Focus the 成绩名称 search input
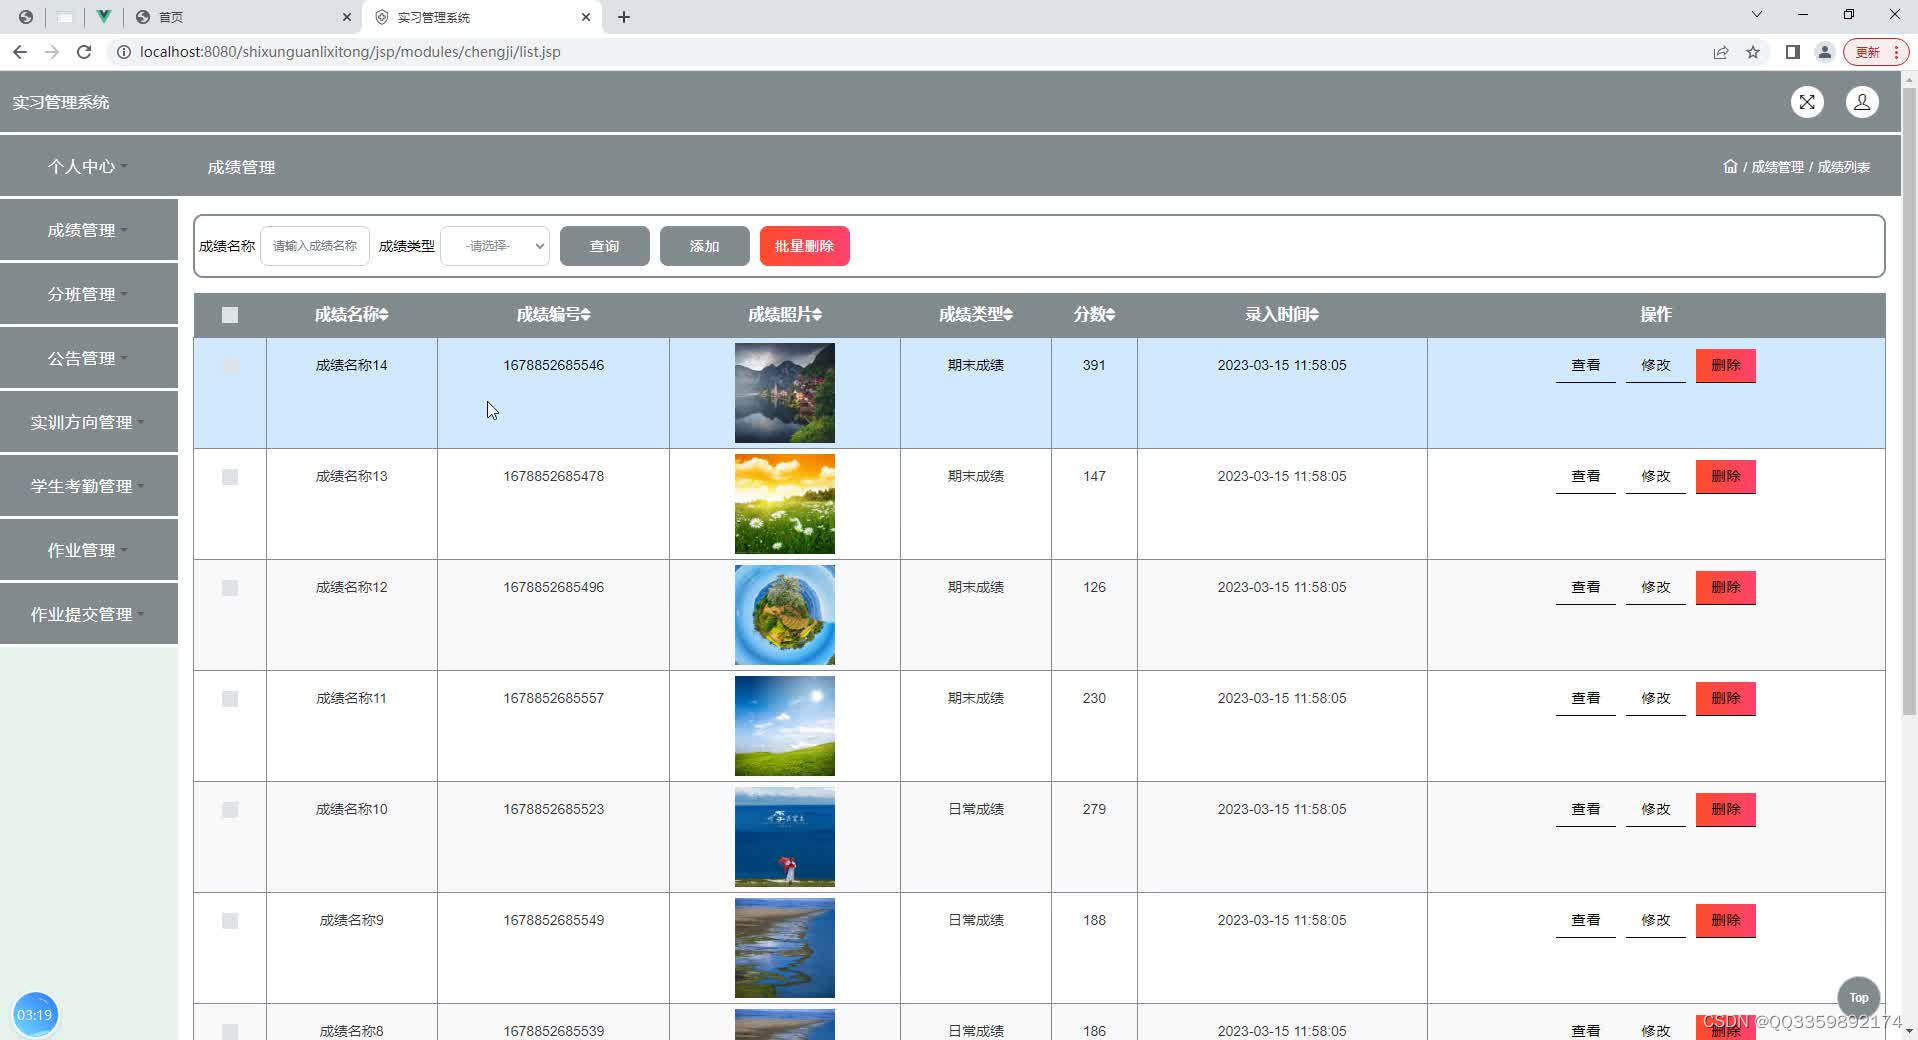The image size is (1918, 1040). 315,246
